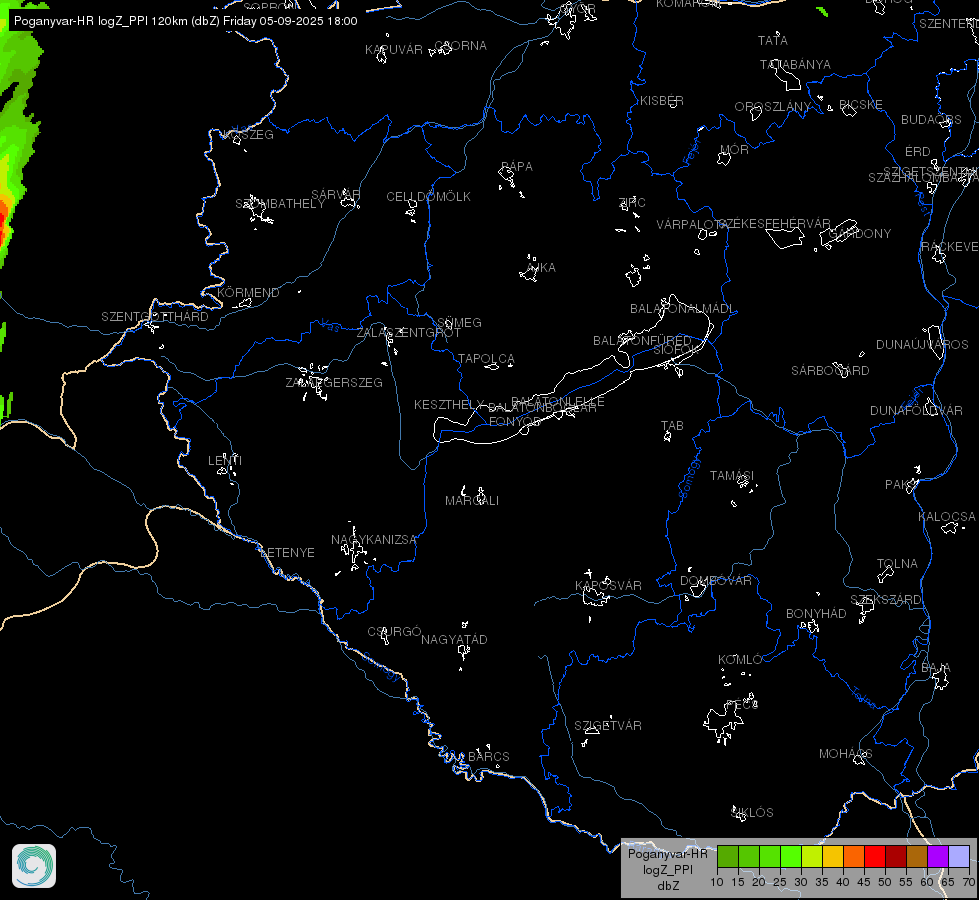
Task: Click the DUNAFÖLDVÁR city label
Action: [917, 411]
